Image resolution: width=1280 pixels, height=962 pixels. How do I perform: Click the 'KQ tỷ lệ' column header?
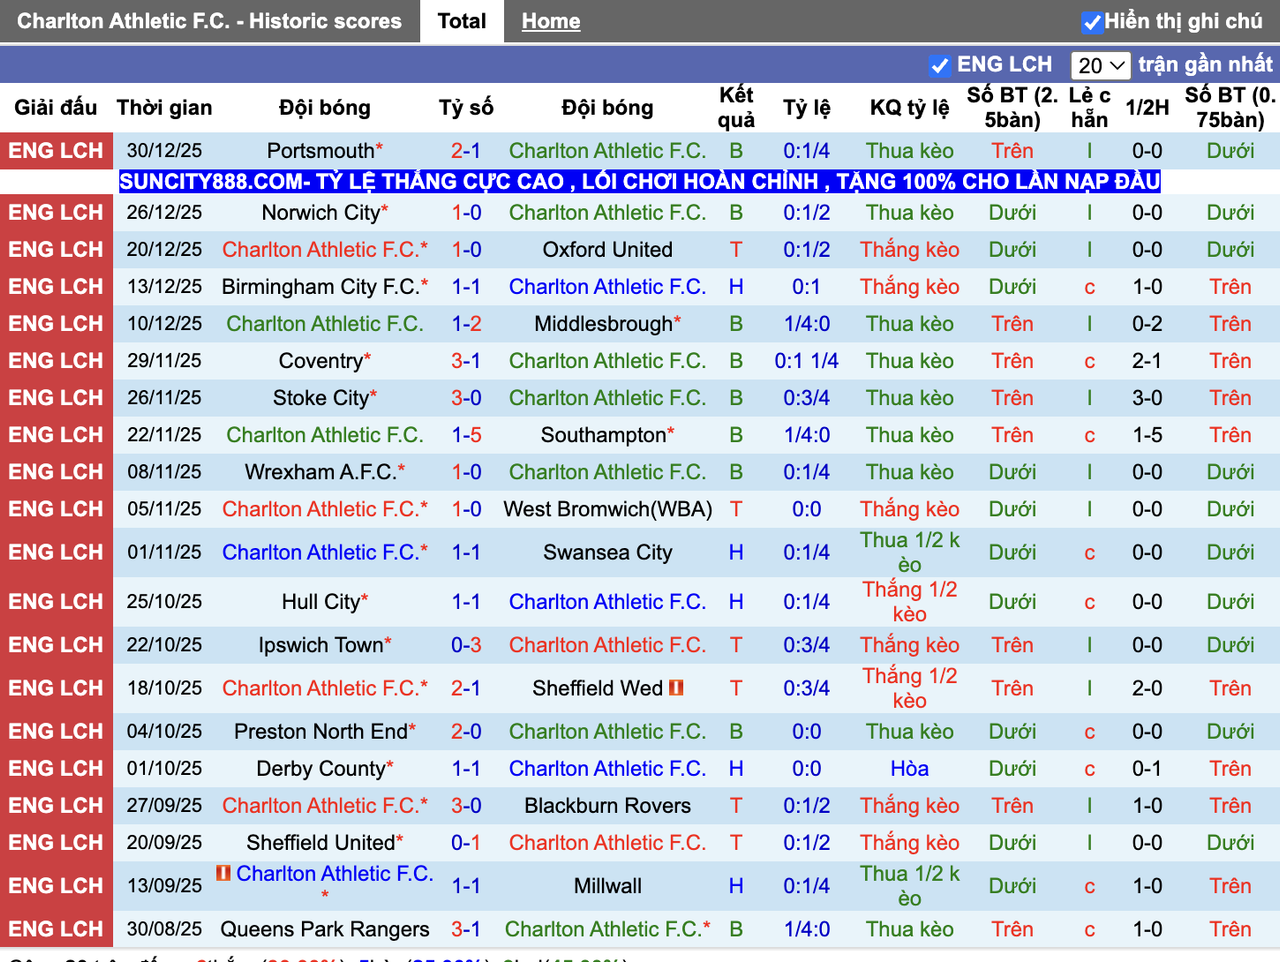[910, 108]
